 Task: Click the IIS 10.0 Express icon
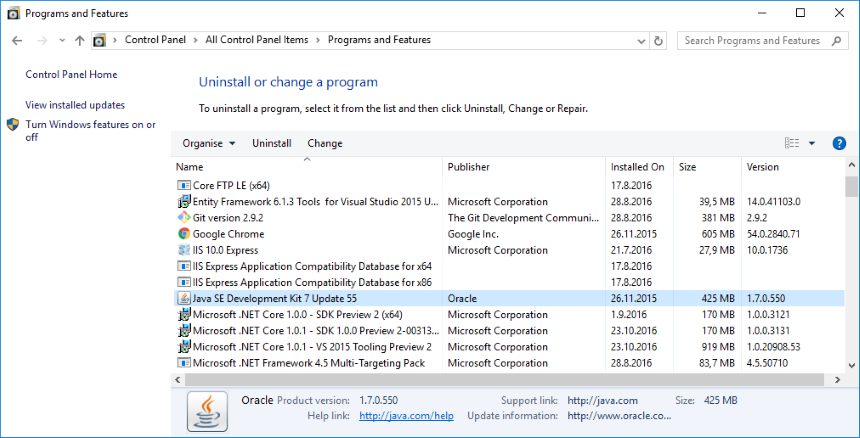pyautogui.click(x=184, y=250)
